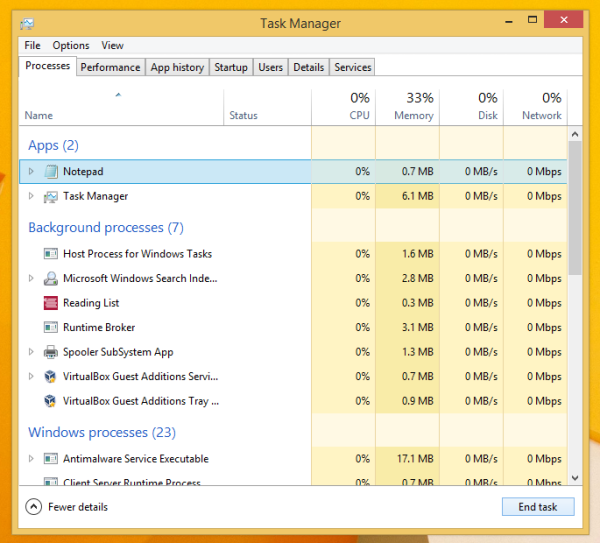
Task: Select Host Process for Windows Tasks name
Action: (137, 254)
